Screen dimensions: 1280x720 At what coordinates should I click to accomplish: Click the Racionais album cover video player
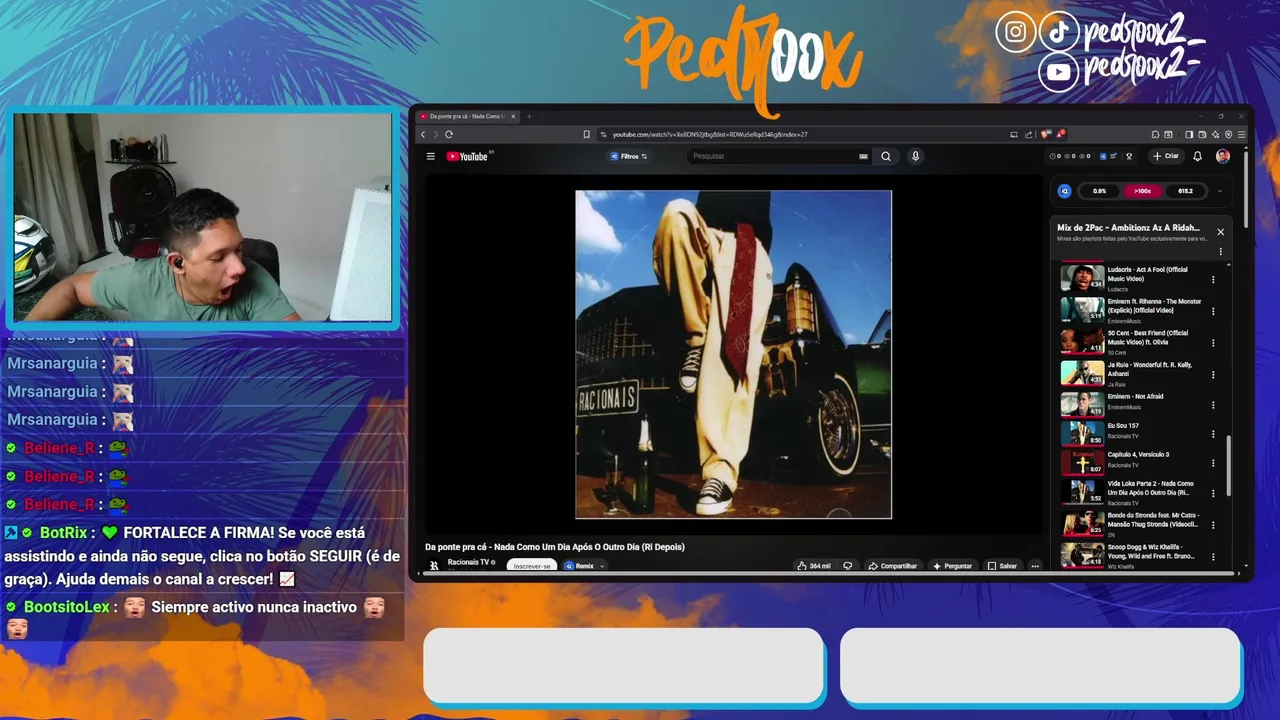click(x=733, y=354)
